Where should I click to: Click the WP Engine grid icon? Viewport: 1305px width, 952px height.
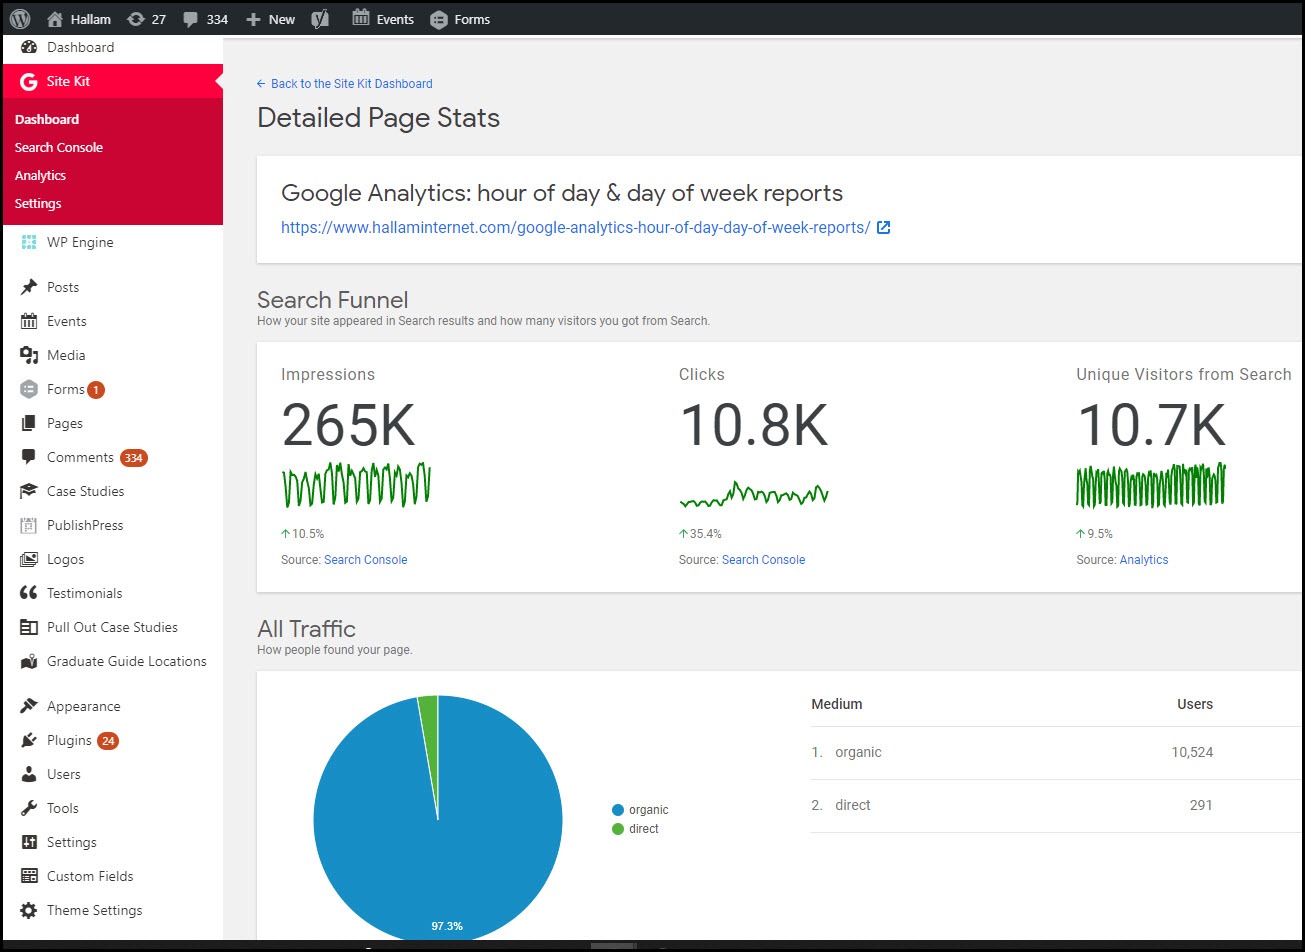click(29, 242)
